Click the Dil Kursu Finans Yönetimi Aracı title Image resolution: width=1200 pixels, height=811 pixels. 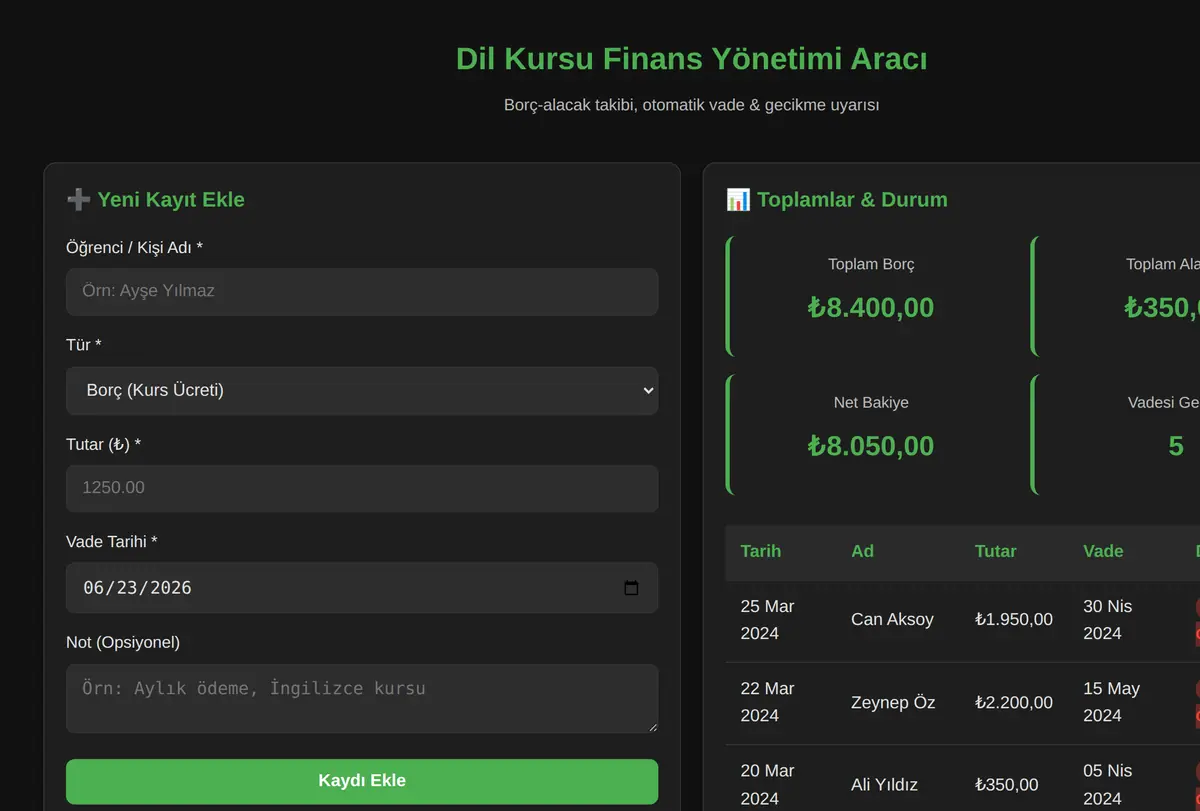(x=691, y=59)
